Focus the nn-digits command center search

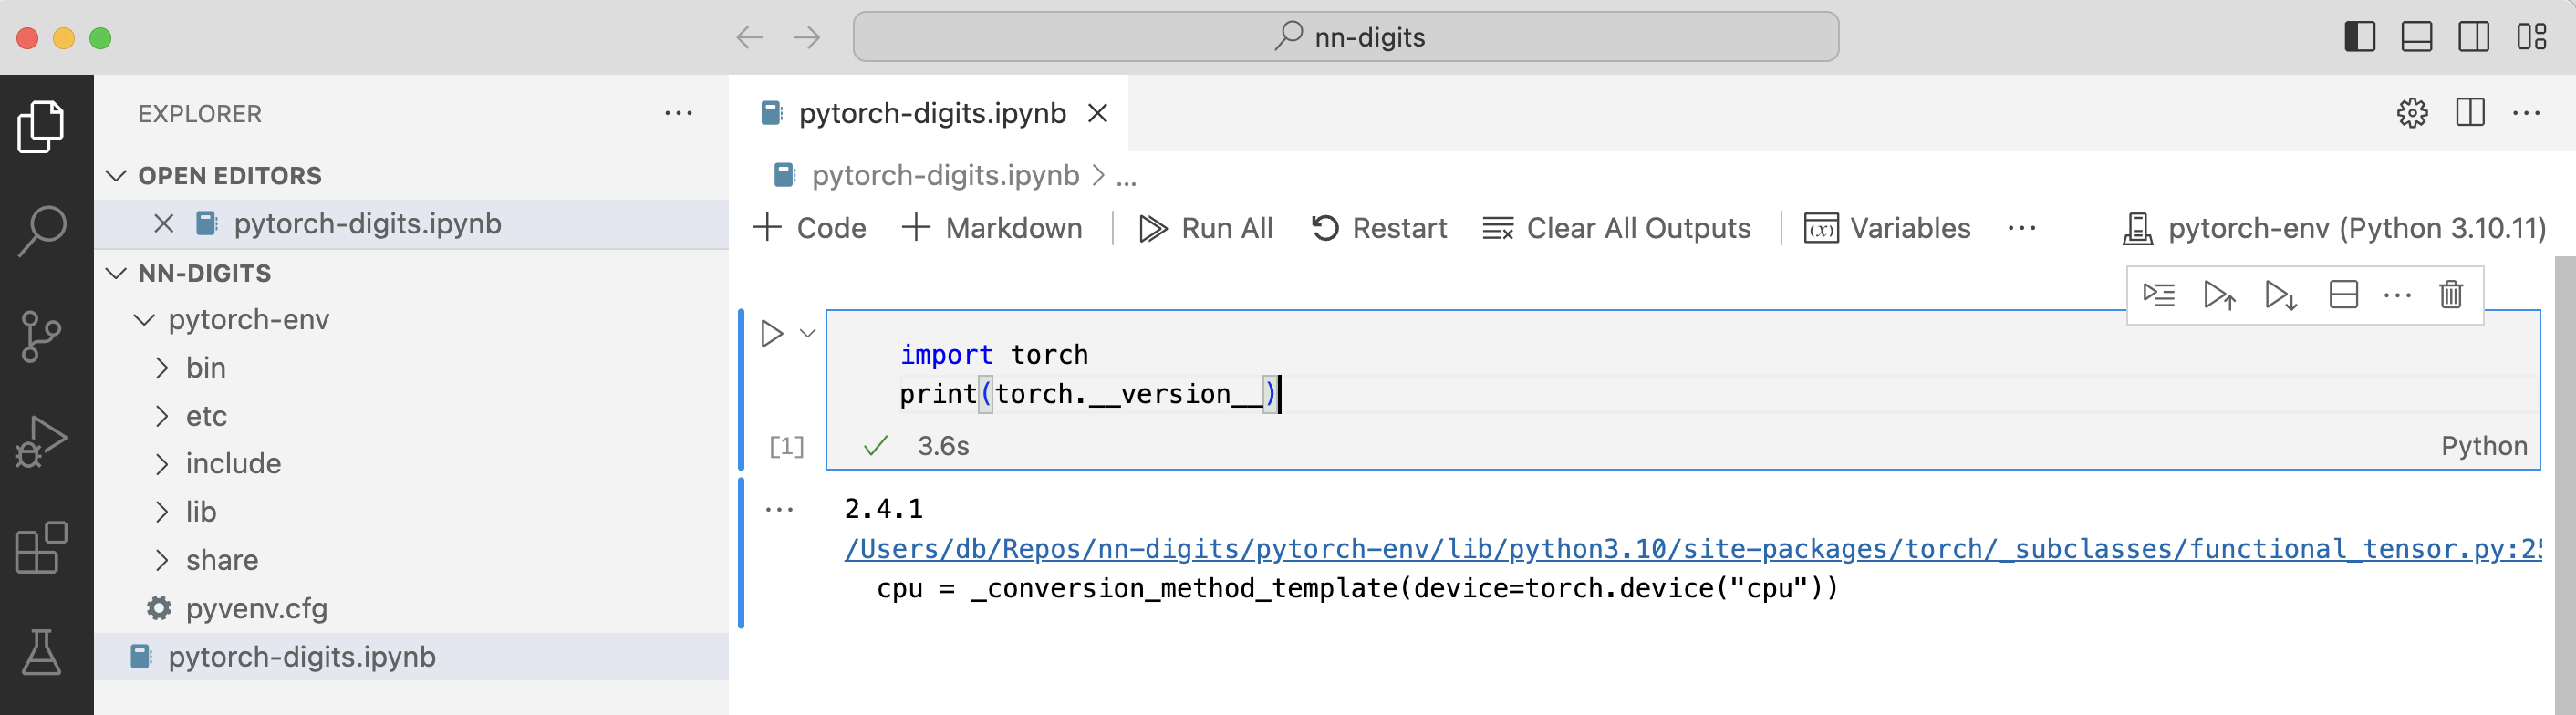tap(1345, 37)
